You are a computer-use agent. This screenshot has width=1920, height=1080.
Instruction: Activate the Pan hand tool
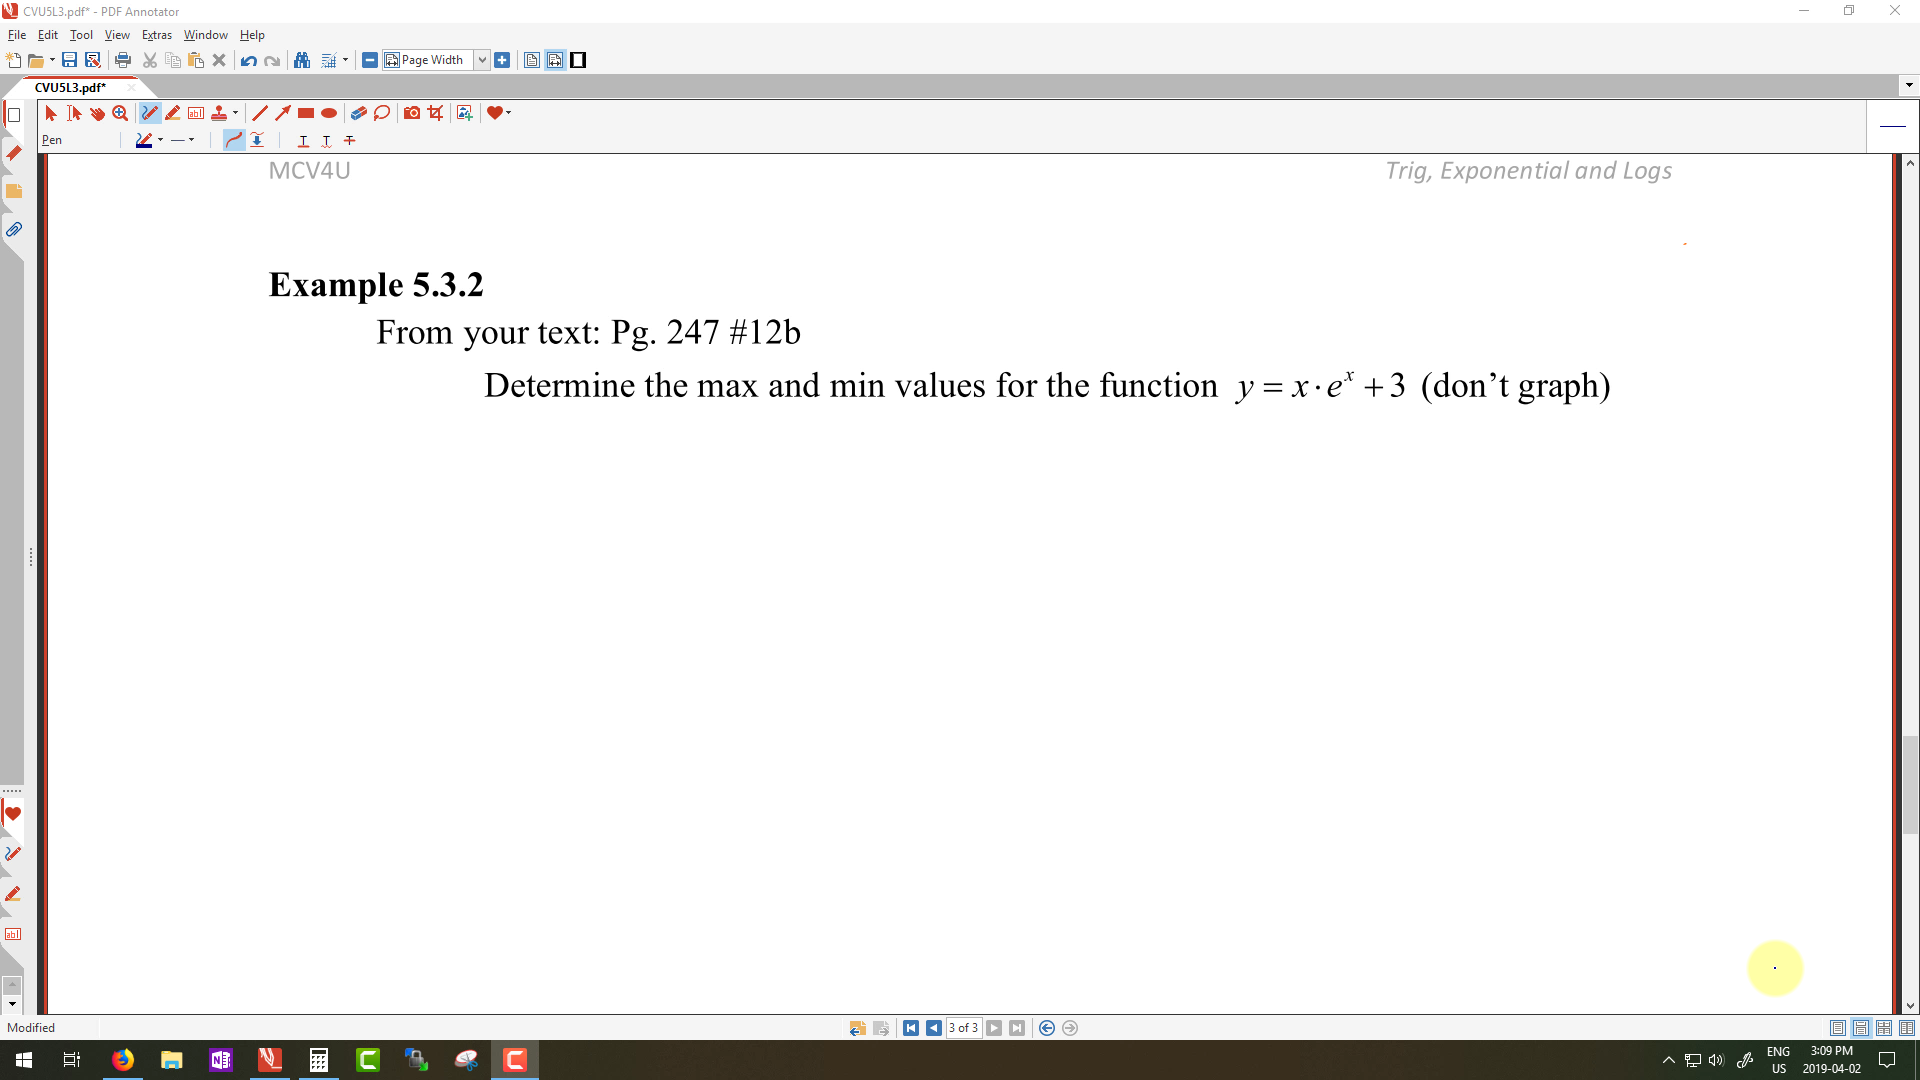(97, 113)
